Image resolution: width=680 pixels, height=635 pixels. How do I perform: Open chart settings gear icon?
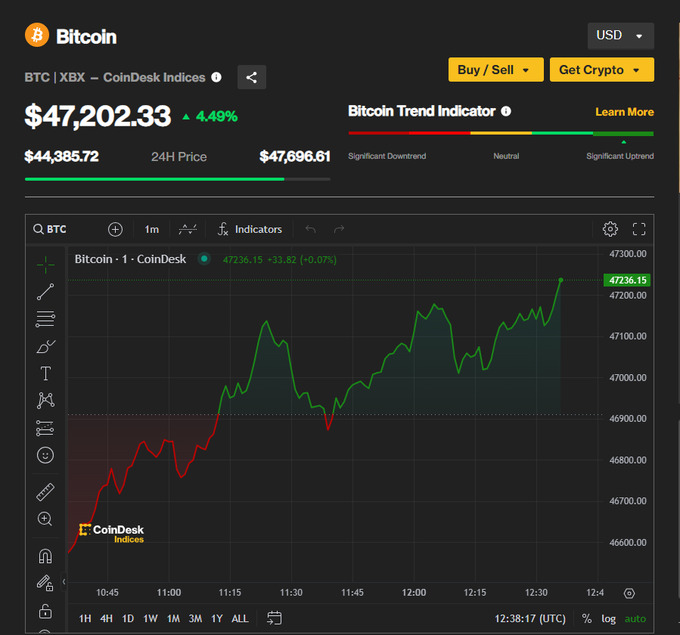tap(610, 229)
